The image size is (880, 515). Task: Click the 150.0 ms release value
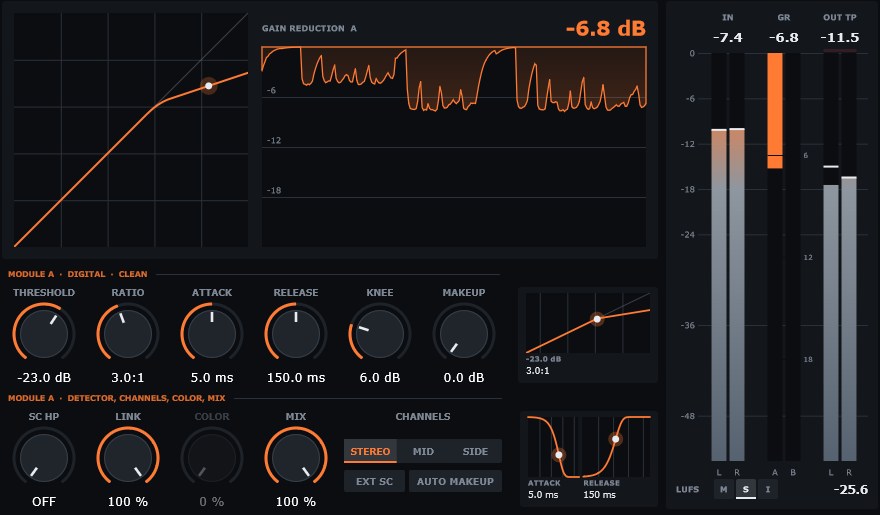click(x=296, y=378)
